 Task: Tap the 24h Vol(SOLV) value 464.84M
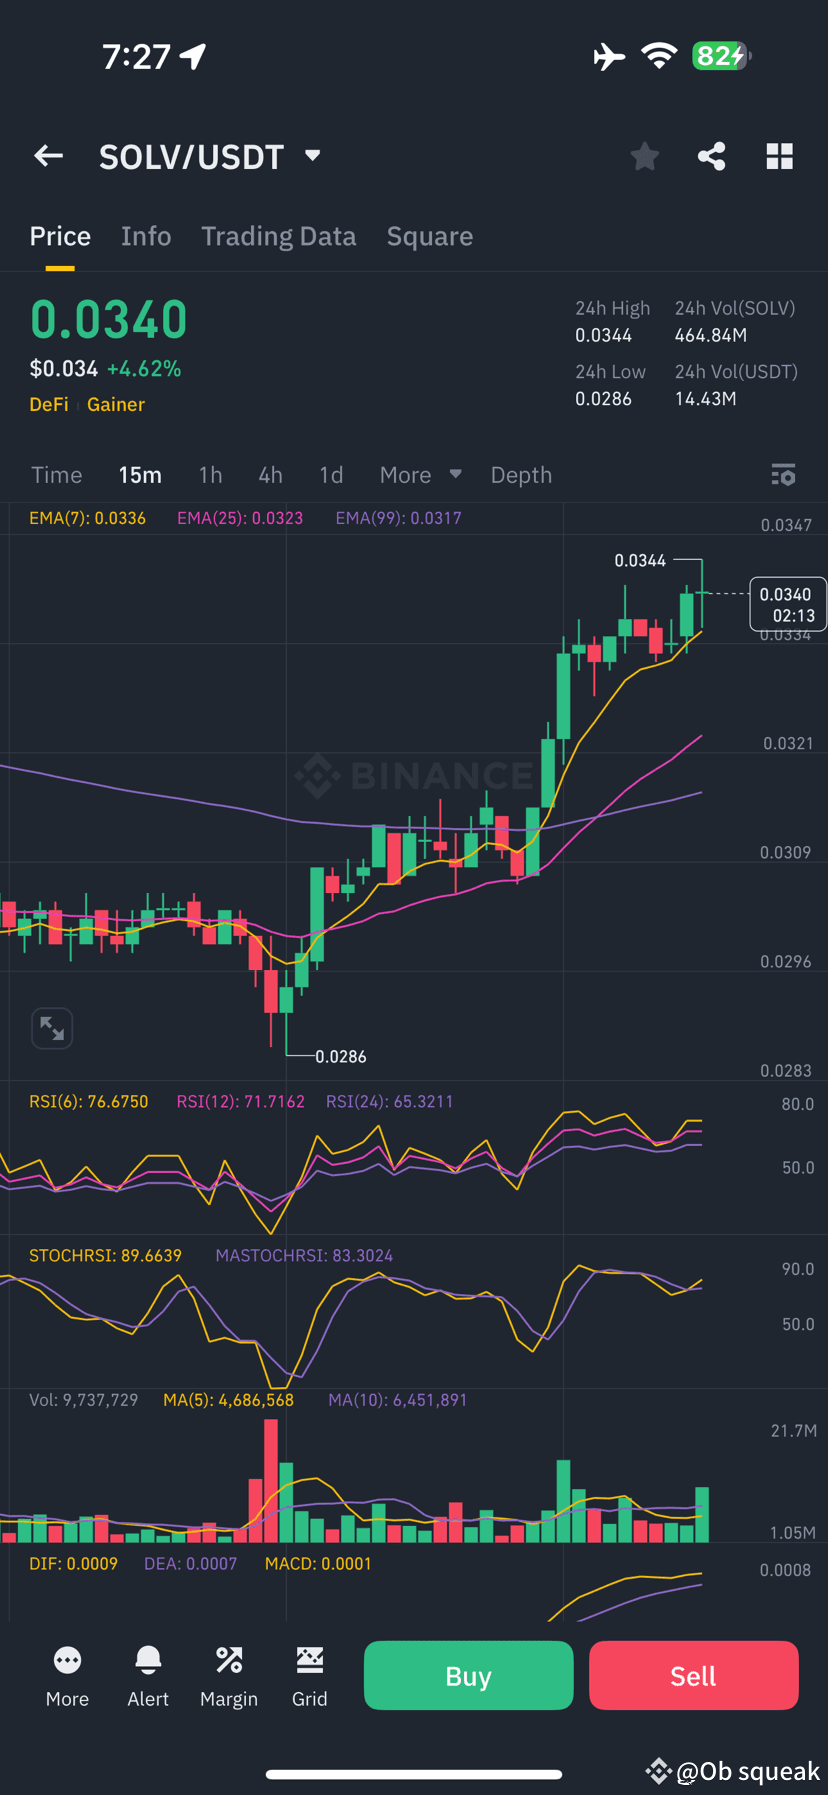pyautogui.click(x=710, y=335)
